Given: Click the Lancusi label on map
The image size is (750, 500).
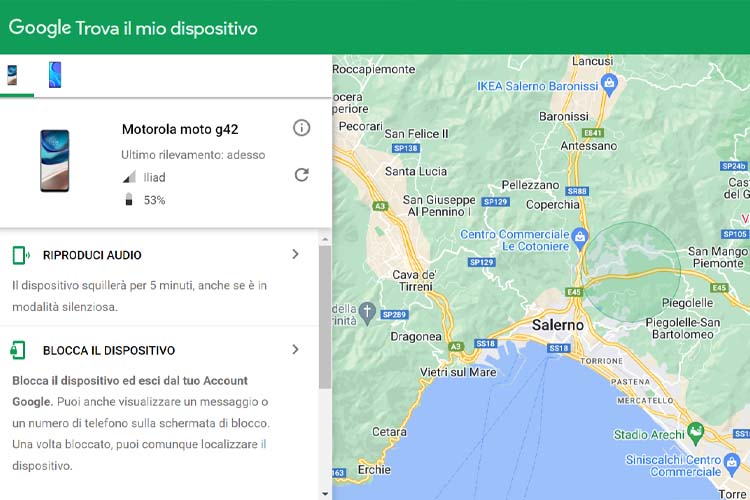Looking at the screenshot, I should (x=593, y=61).
